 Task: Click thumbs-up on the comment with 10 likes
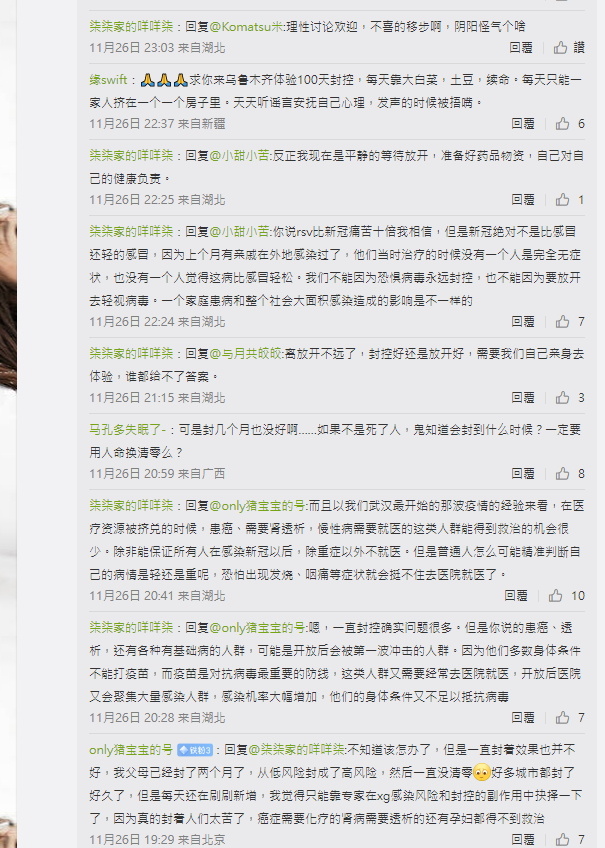point(555,596)
